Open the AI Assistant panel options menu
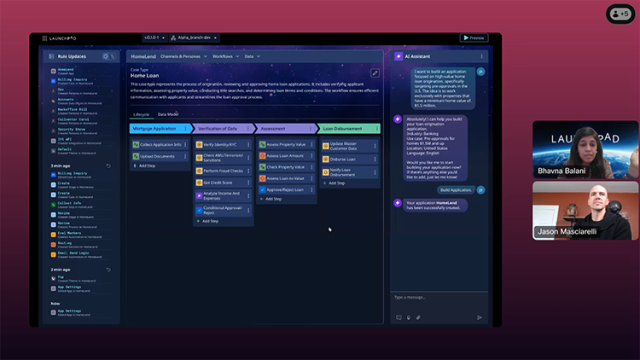The height and width of the screenshot is (360, 640). coord(481,56)
